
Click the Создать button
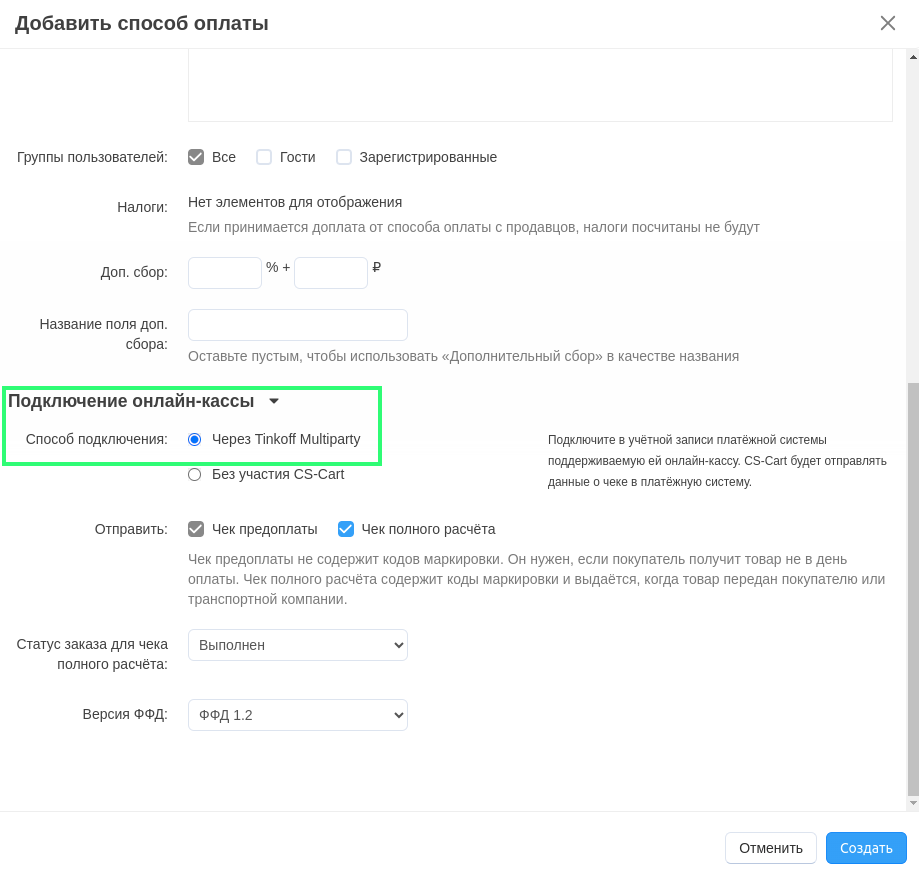pos(865,848)
